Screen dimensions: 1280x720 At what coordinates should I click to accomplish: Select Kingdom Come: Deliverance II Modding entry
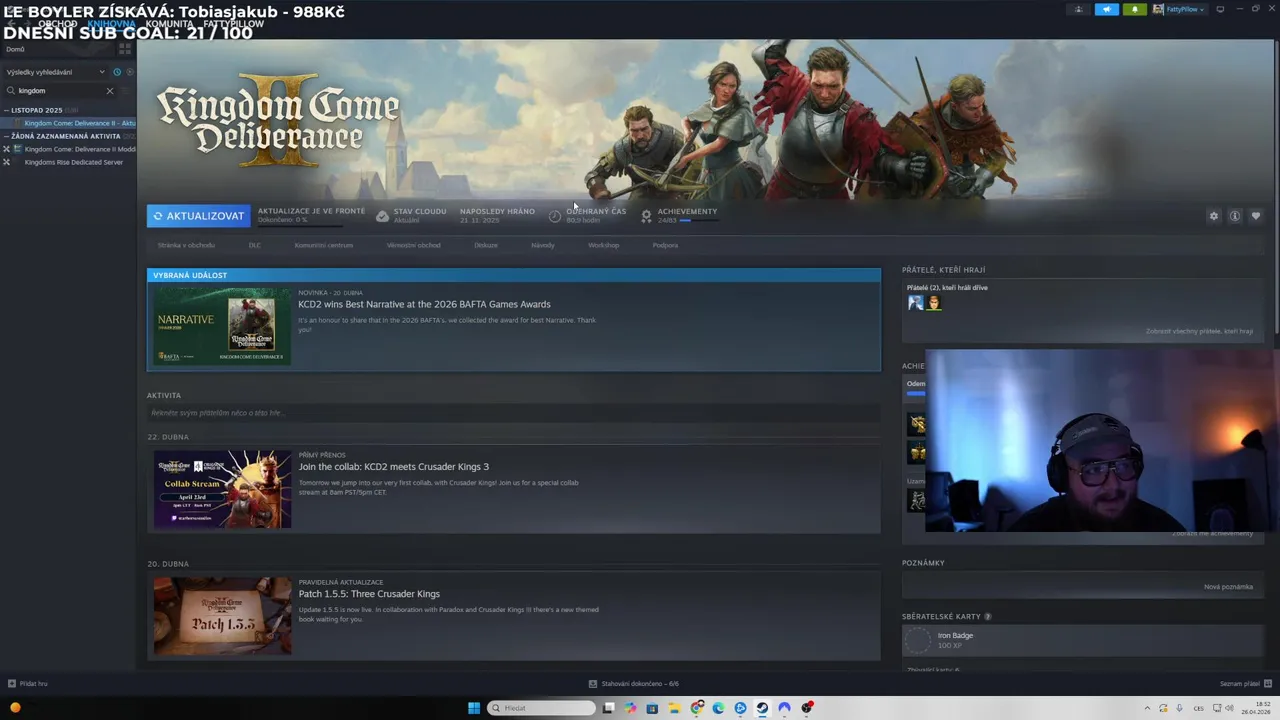tap(70, 149)
